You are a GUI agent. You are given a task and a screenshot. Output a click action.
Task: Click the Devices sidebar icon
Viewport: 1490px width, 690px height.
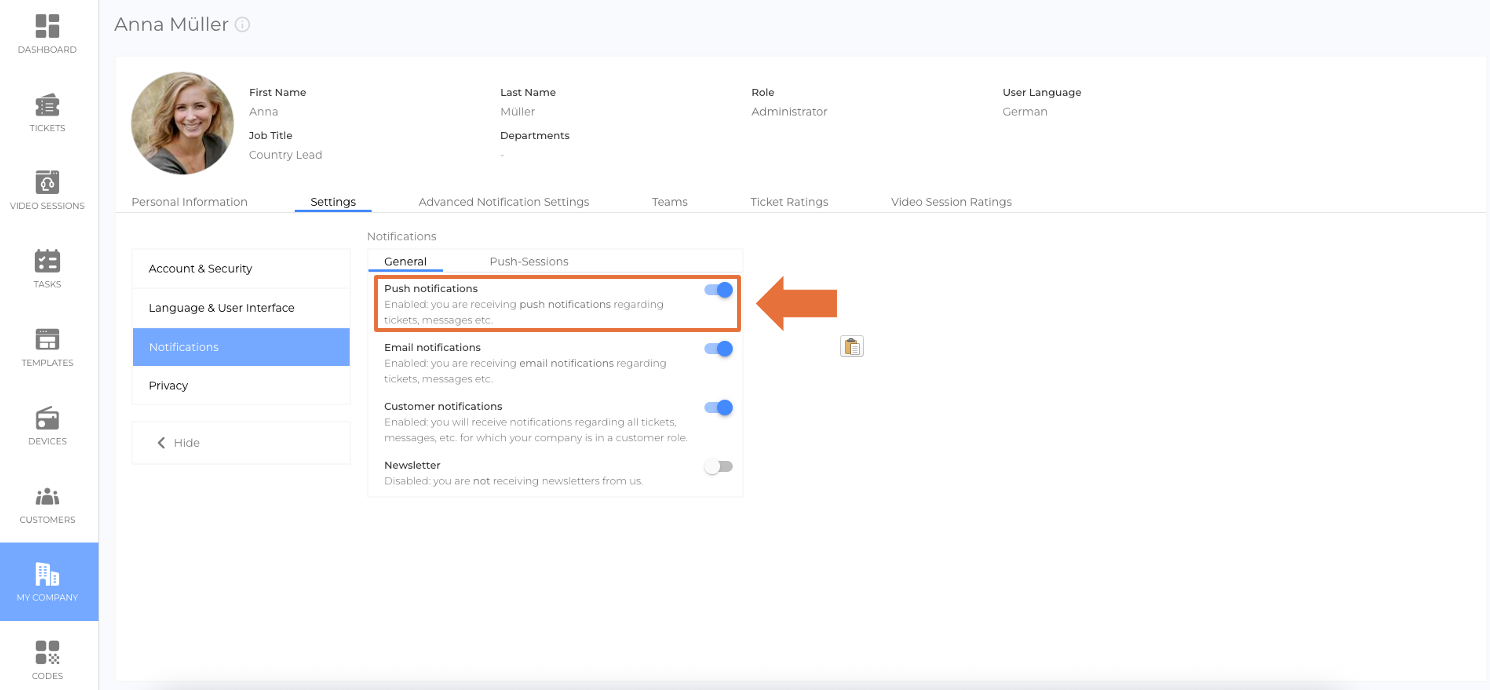pyautogui.click(x=47, y=419)
